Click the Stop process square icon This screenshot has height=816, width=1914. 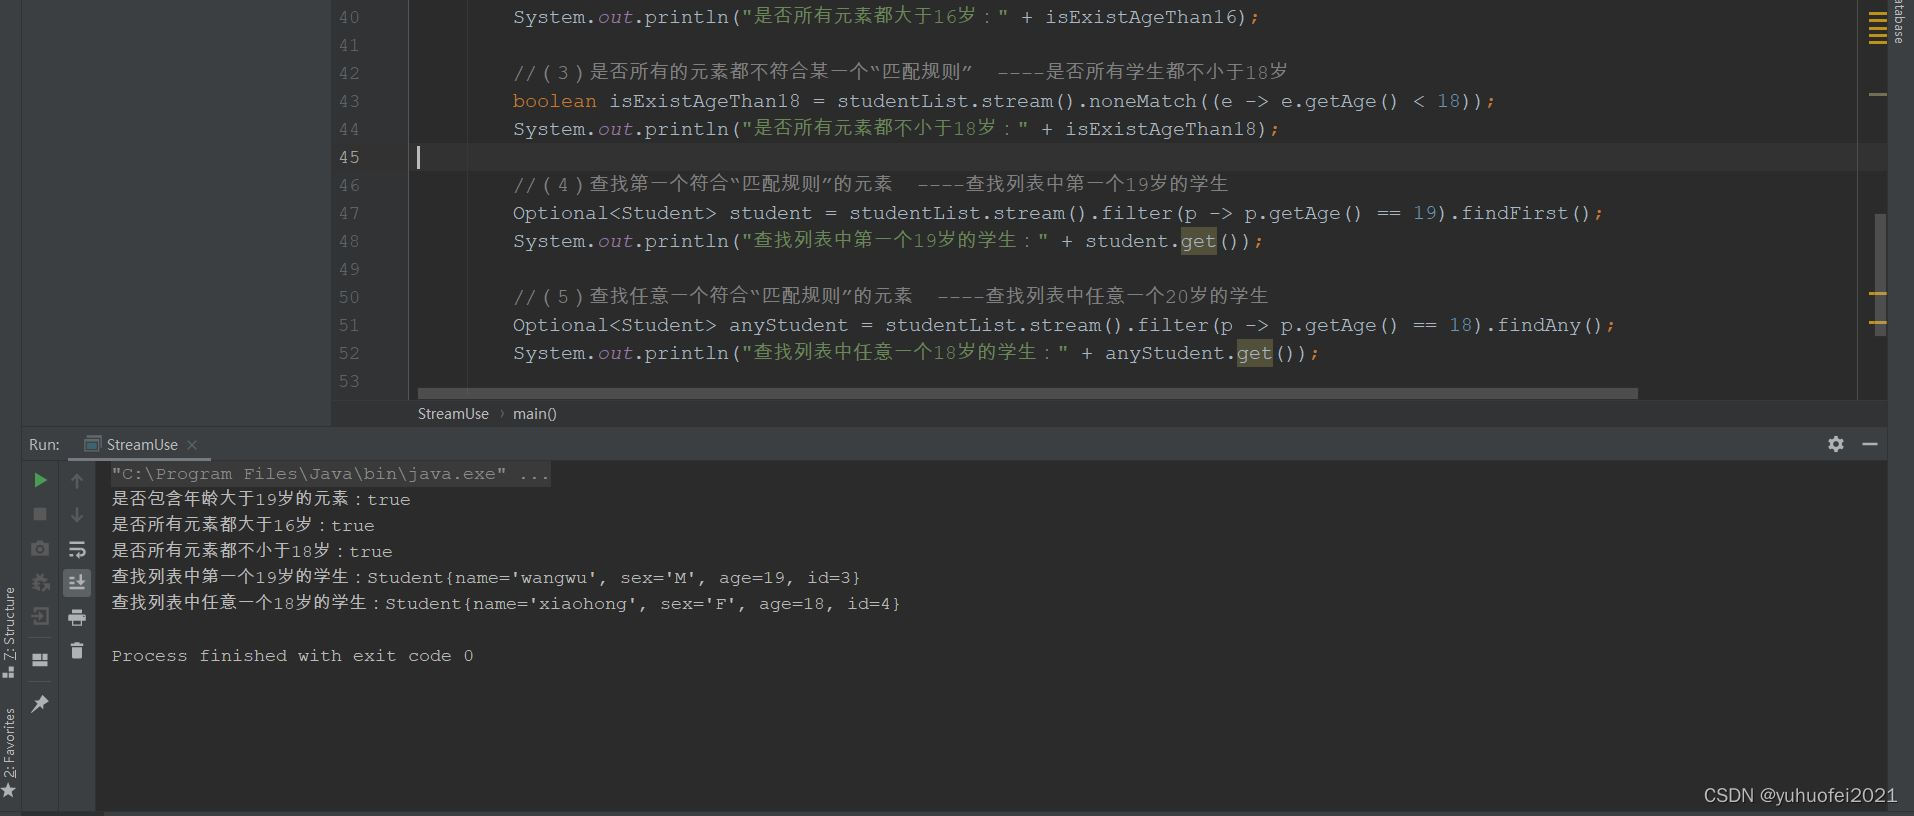coord(40,514)
